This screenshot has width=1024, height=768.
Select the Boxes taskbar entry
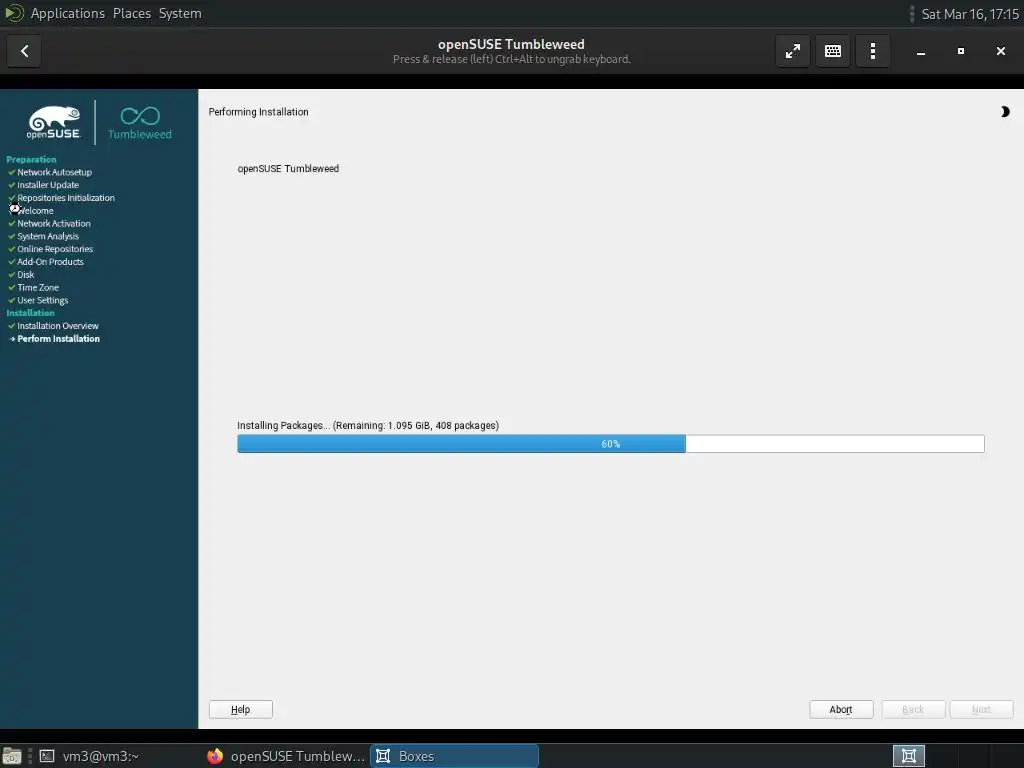(x=455, y=756)
